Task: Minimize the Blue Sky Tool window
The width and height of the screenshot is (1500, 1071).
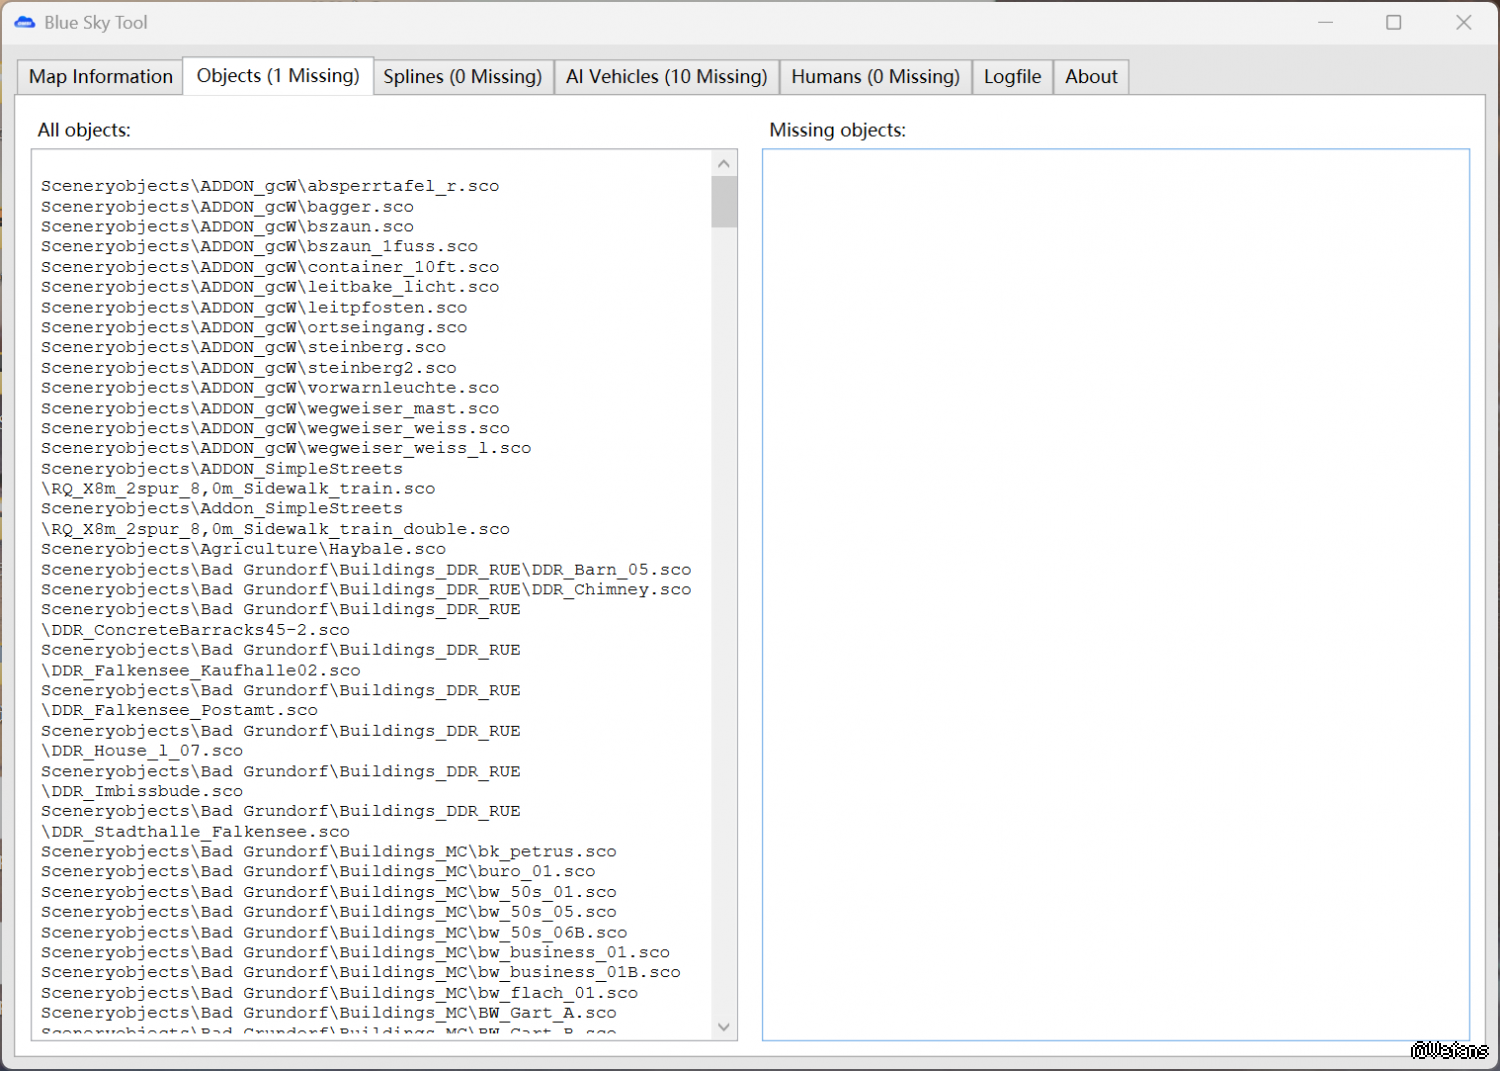Action: coord(1325,22)
